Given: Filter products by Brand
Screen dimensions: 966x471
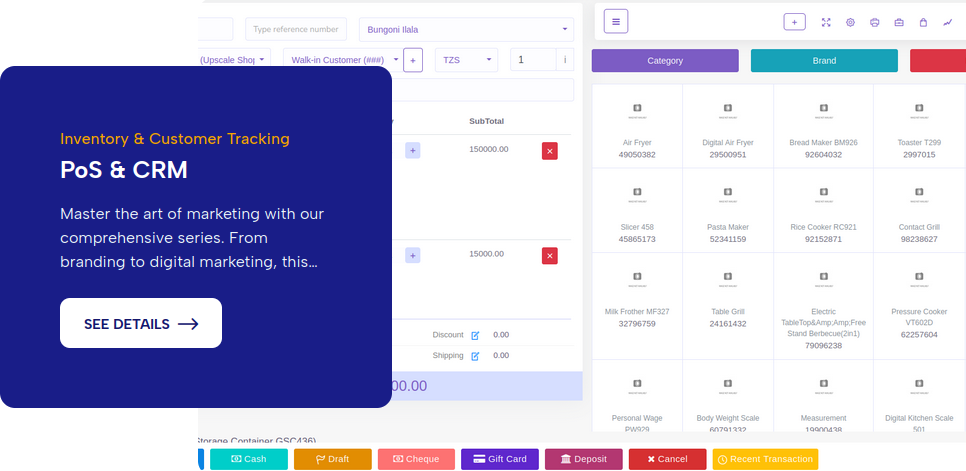Looking at the screenshot, I should (x=824, y=61).
